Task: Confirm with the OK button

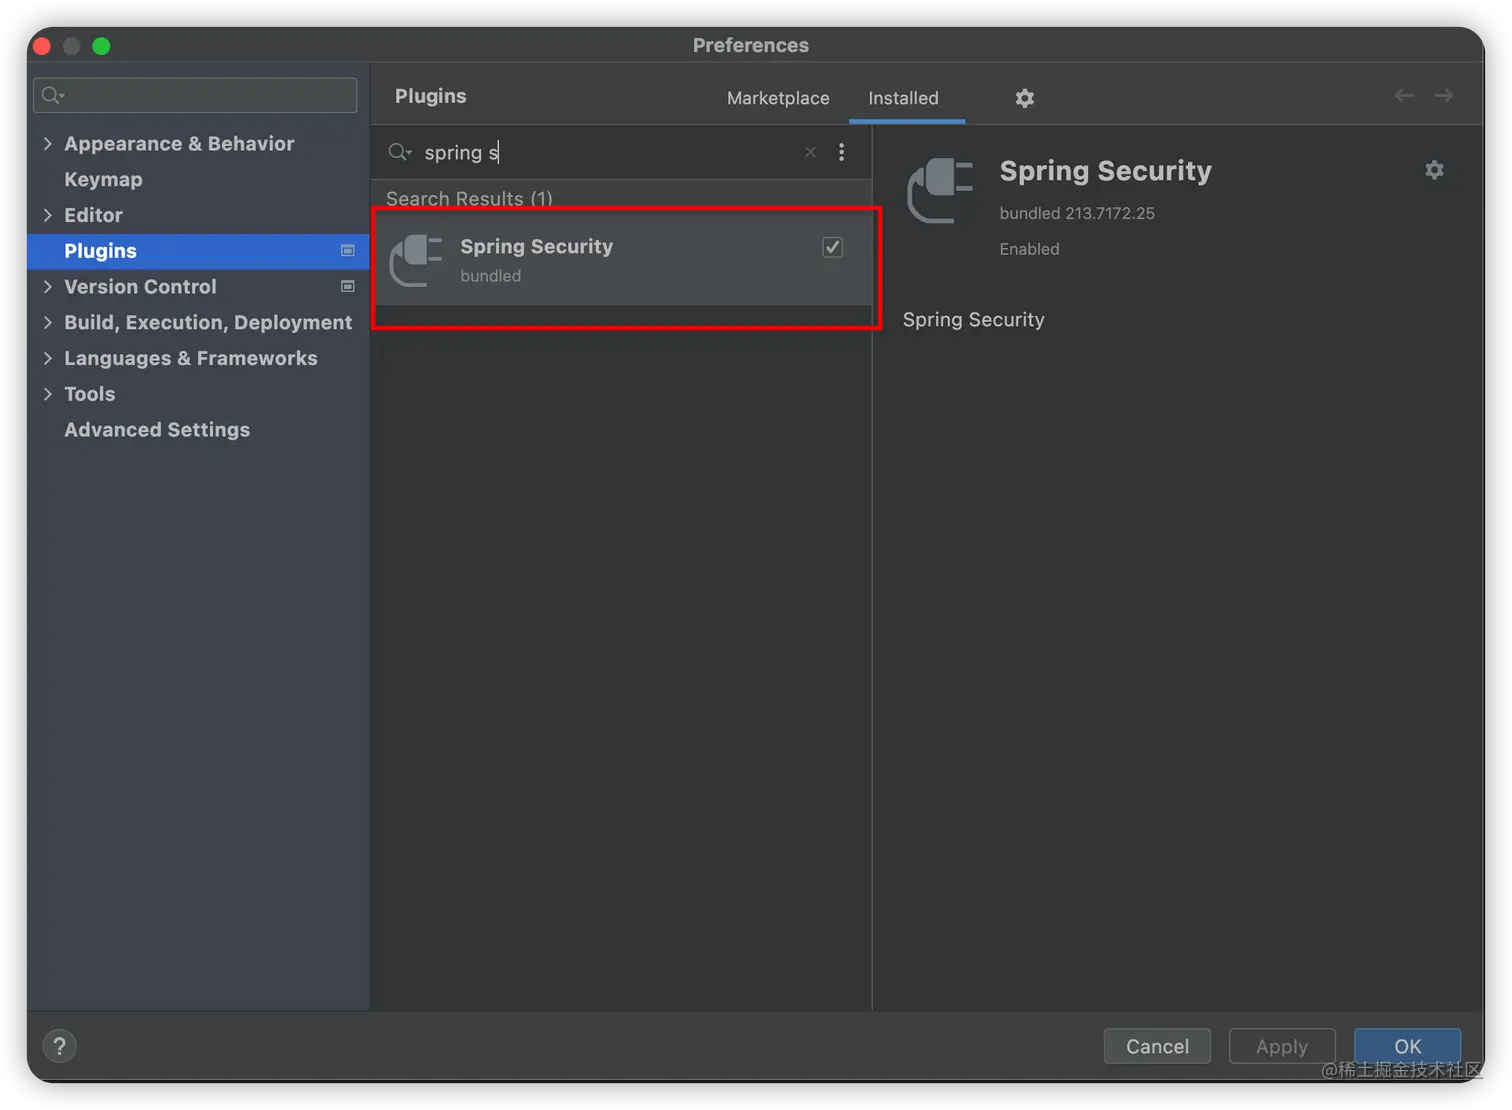Action: (x=1407, y=1046)
